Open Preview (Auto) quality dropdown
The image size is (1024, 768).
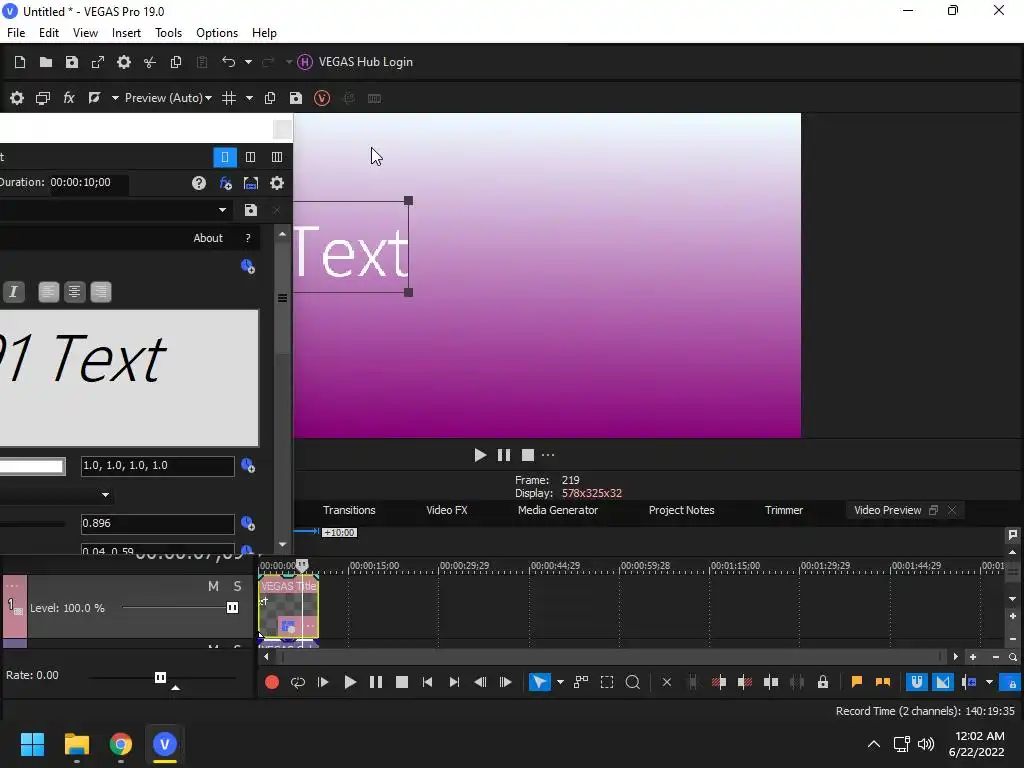pos(168,98)
